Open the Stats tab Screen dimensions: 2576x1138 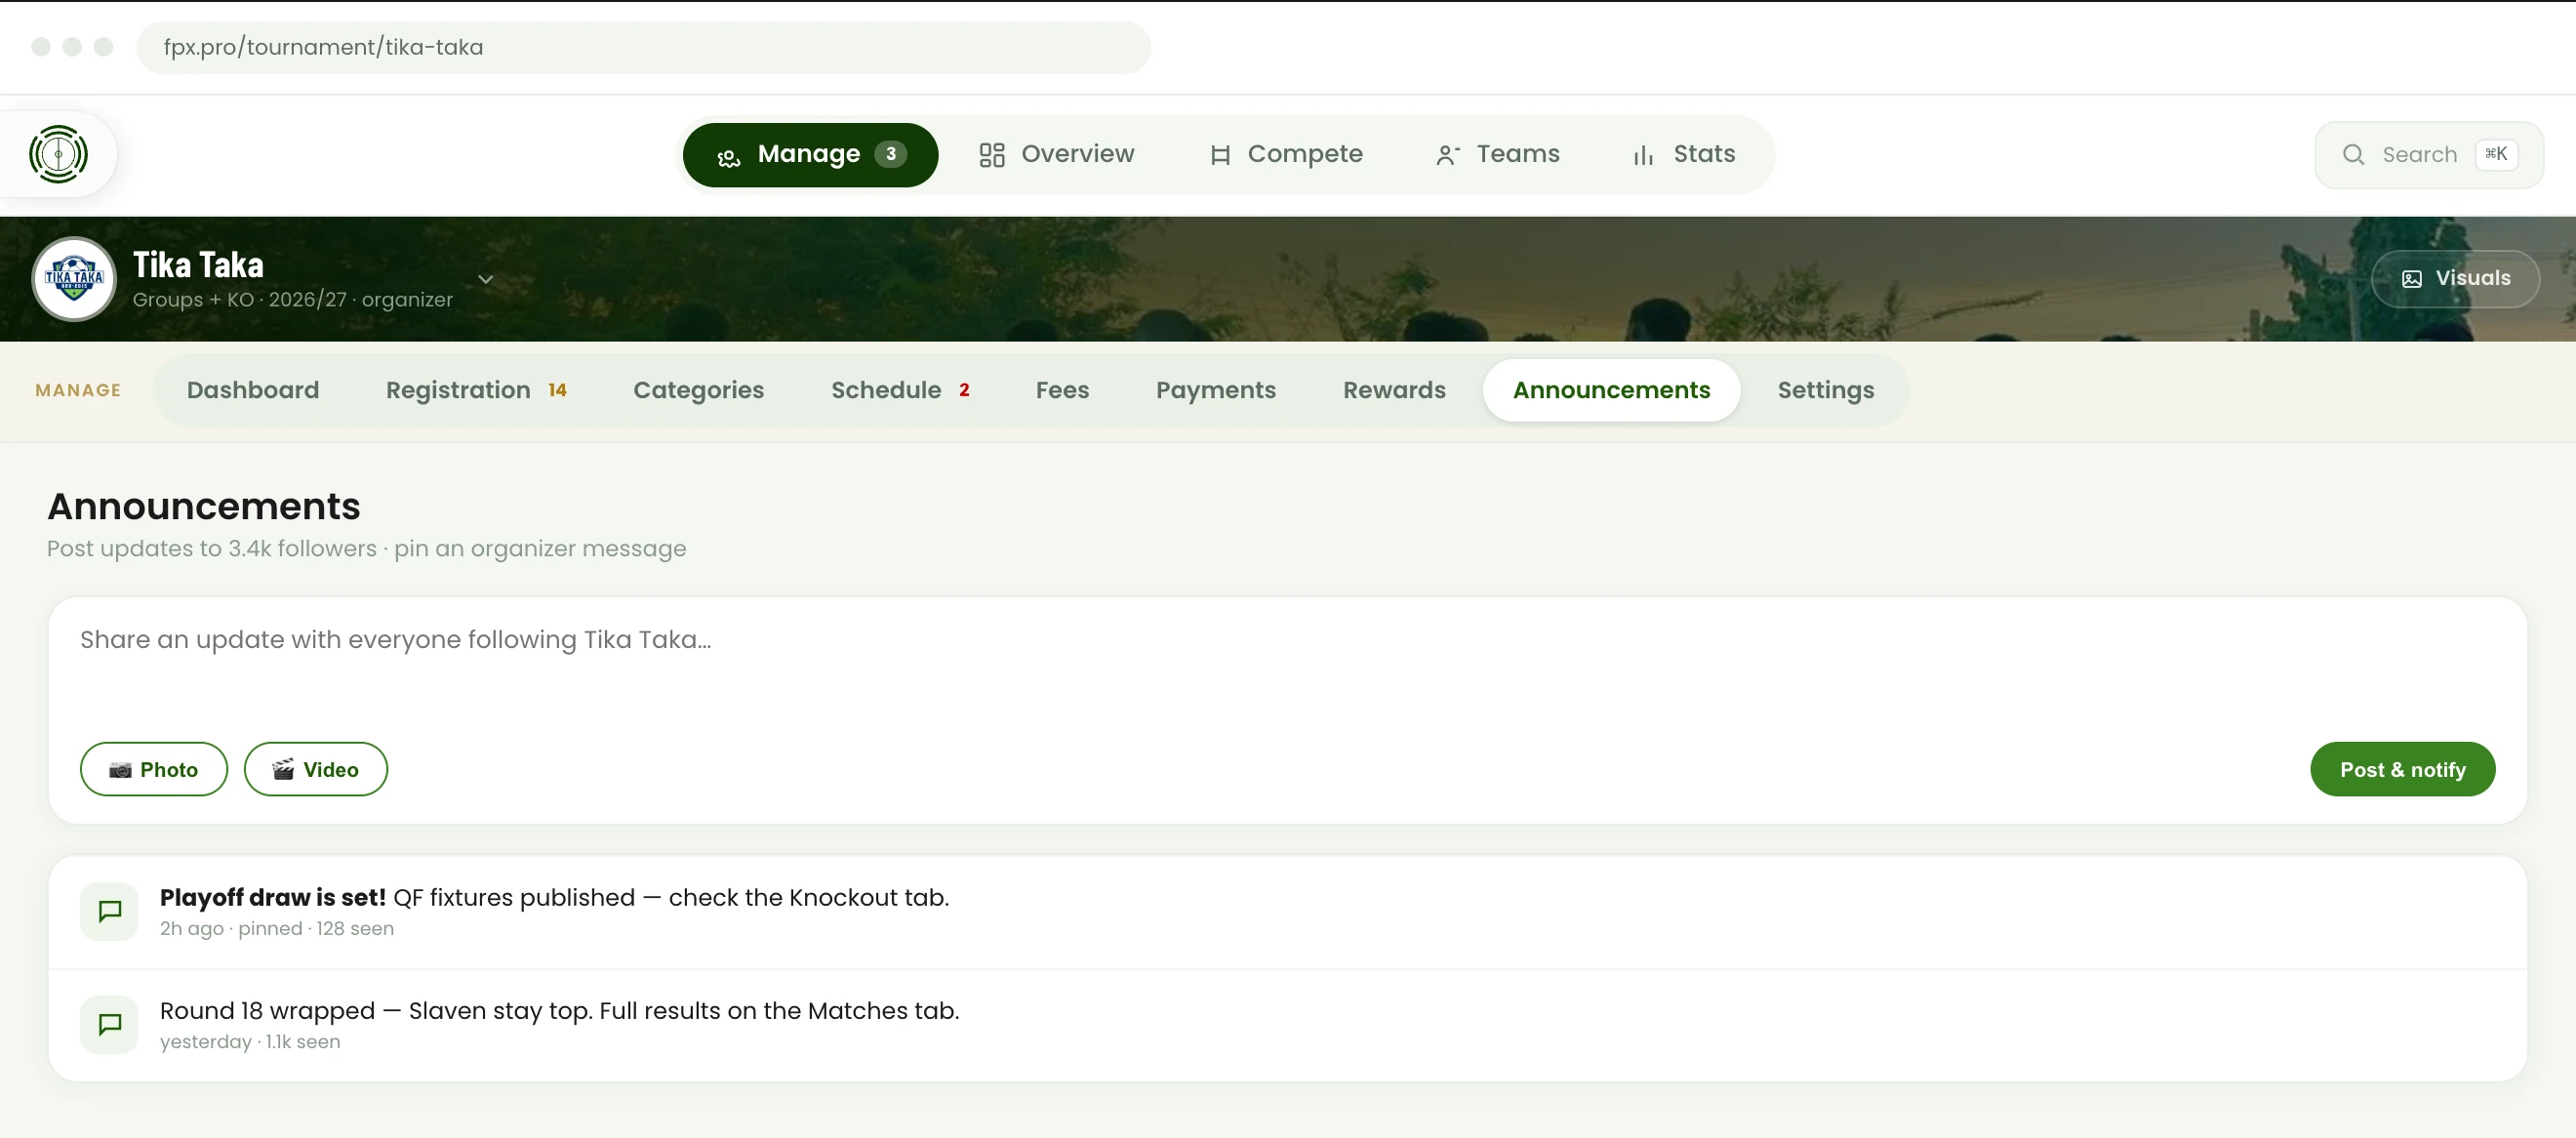tap(1684, 154)
